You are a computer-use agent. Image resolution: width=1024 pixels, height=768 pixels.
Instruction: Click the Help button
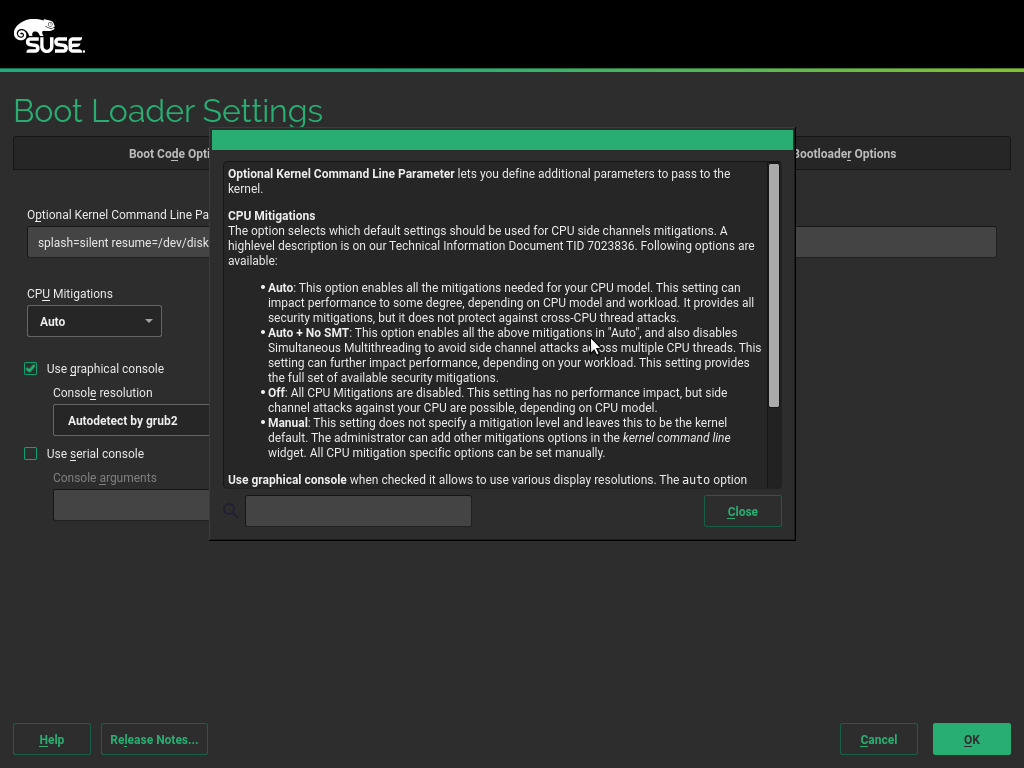pos(52,739)
